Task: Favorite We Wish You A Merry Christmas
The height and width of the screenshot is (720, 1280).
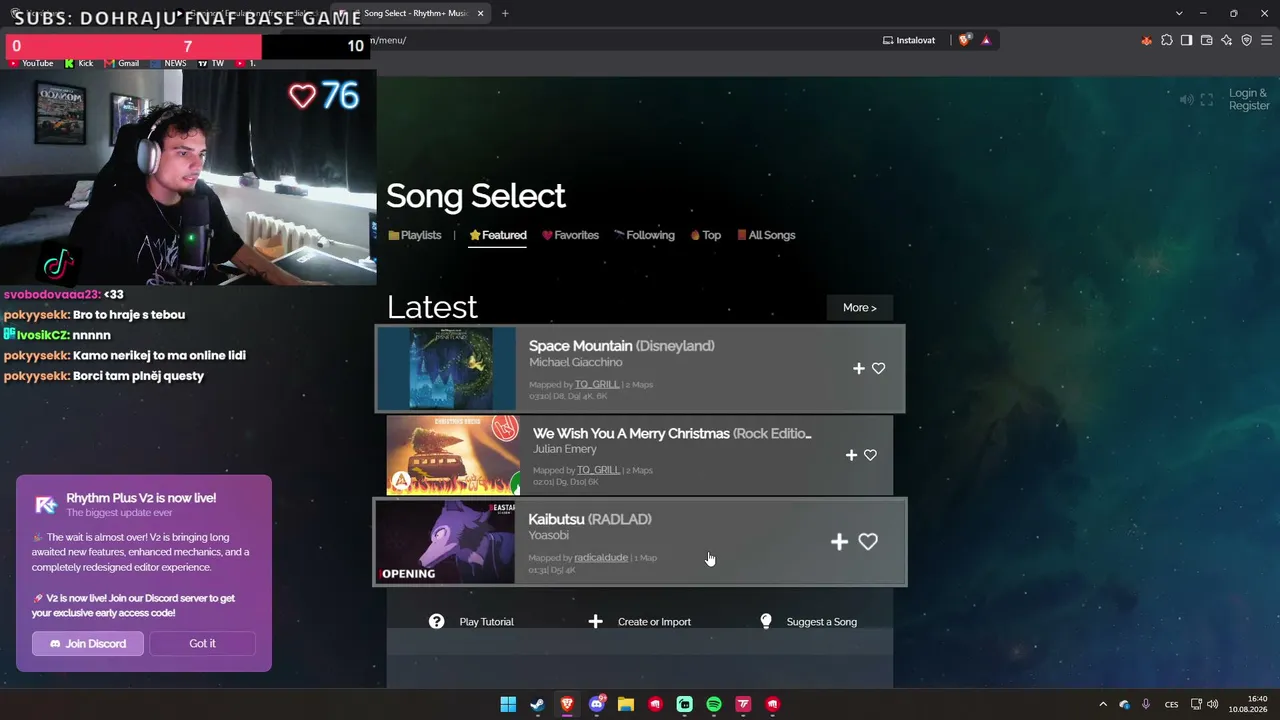Action: pyautogui.click(x=870, y=455)
